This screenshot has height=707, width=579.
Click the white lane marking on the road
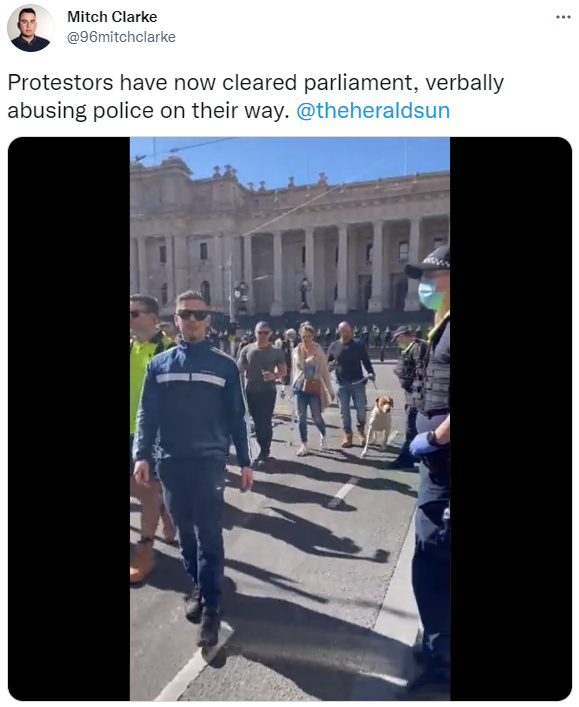pyautogui.click(x=344, y=492)
